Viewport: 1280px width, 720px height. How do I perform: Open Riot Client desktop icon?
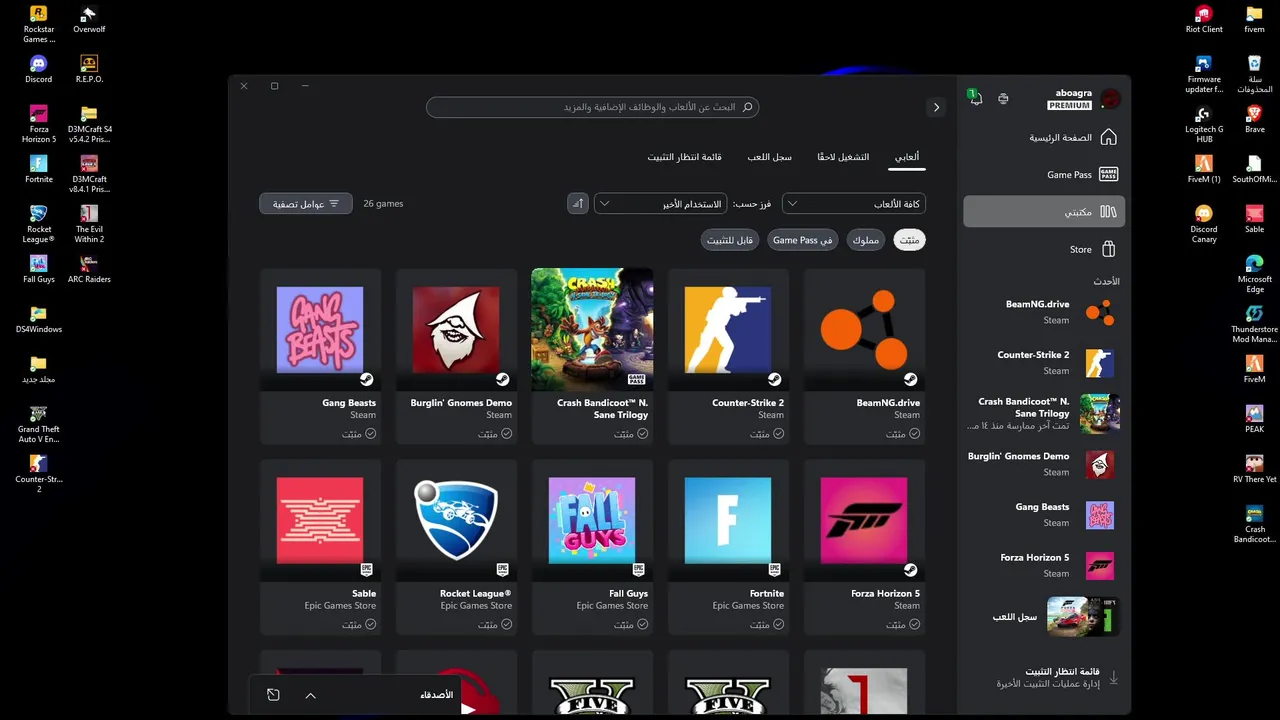[x=1204, y=19]
